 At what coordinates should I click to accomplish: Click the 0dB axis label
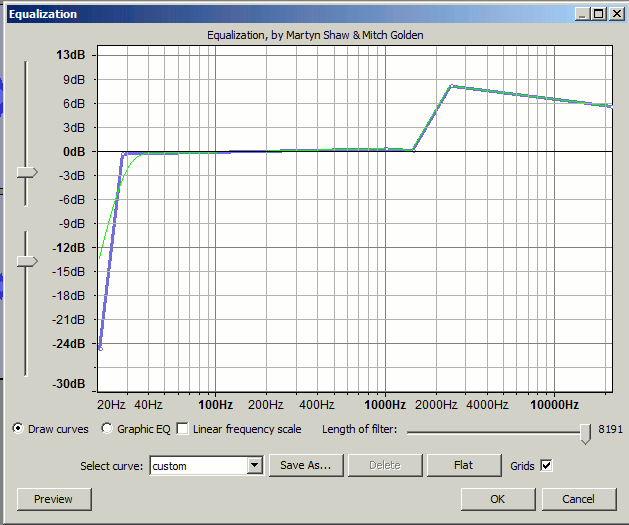[x=74, y=152]
